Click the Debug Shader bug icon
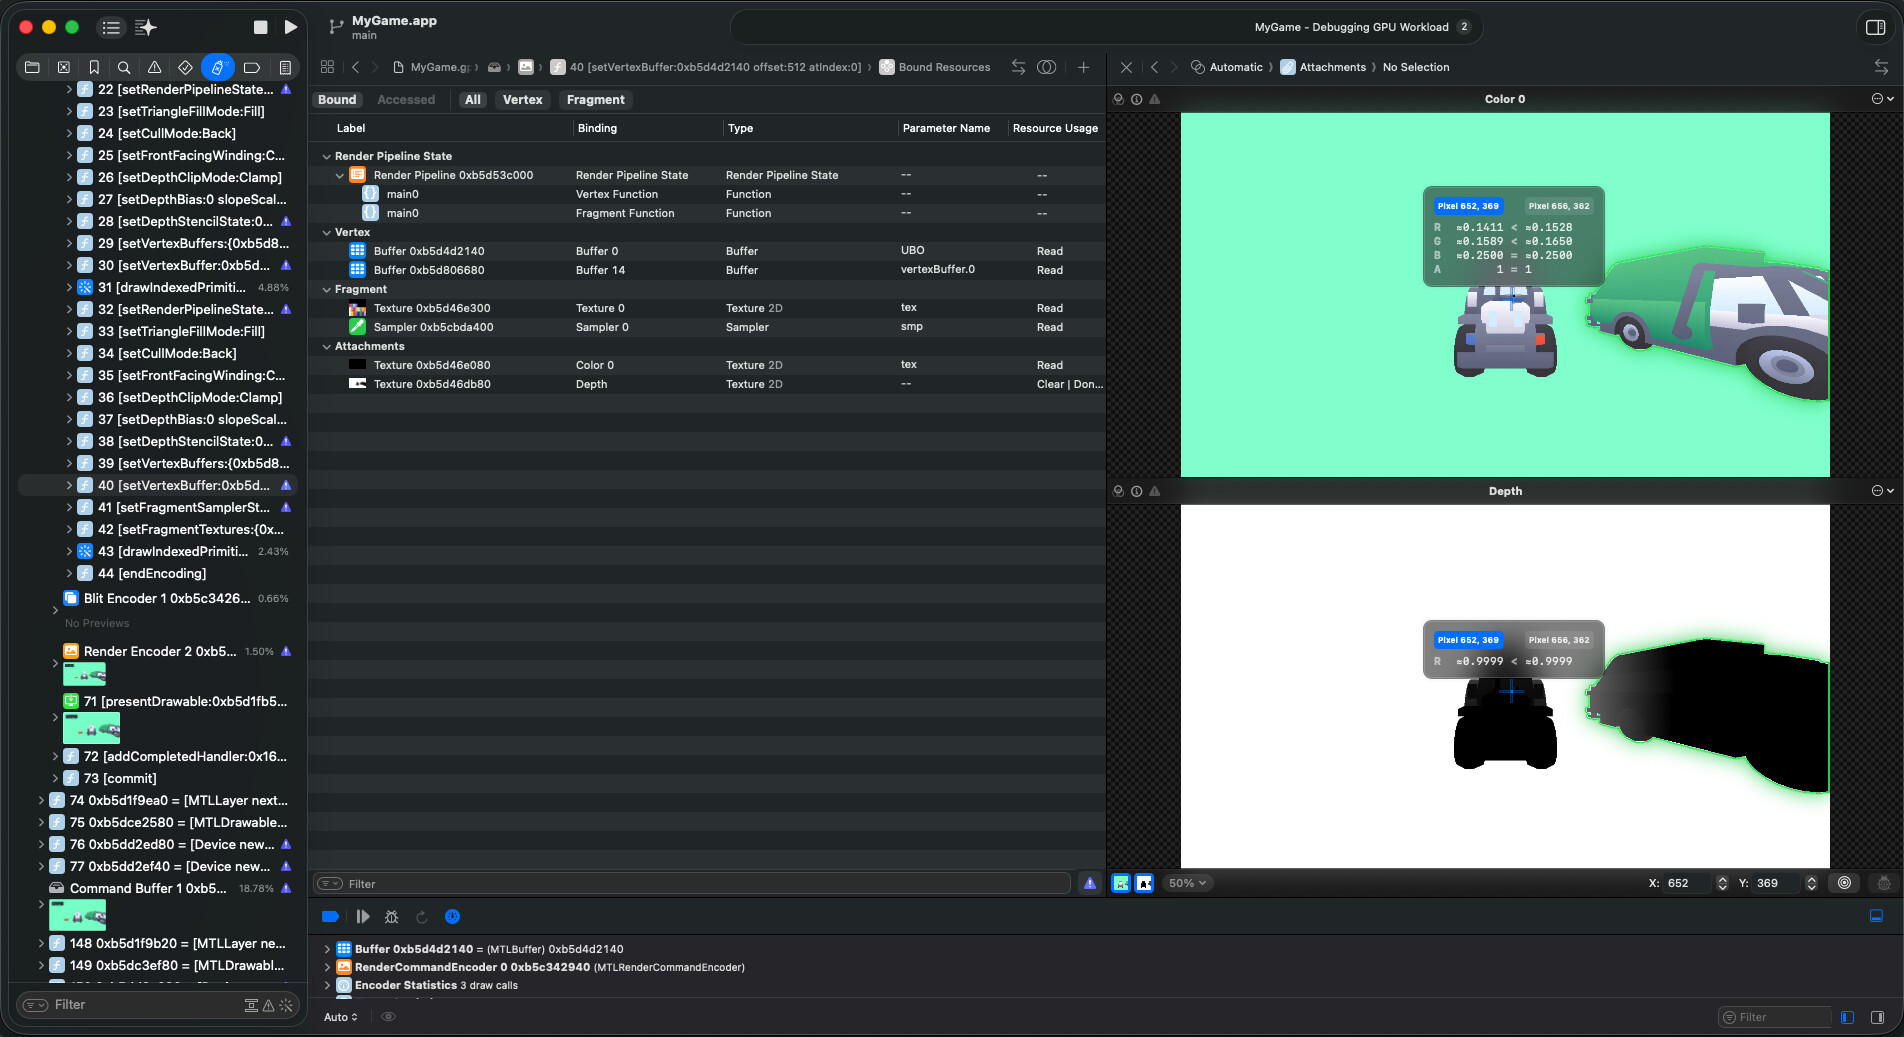This screenshot has height=1037, width=1904. (x=391, y=916)
